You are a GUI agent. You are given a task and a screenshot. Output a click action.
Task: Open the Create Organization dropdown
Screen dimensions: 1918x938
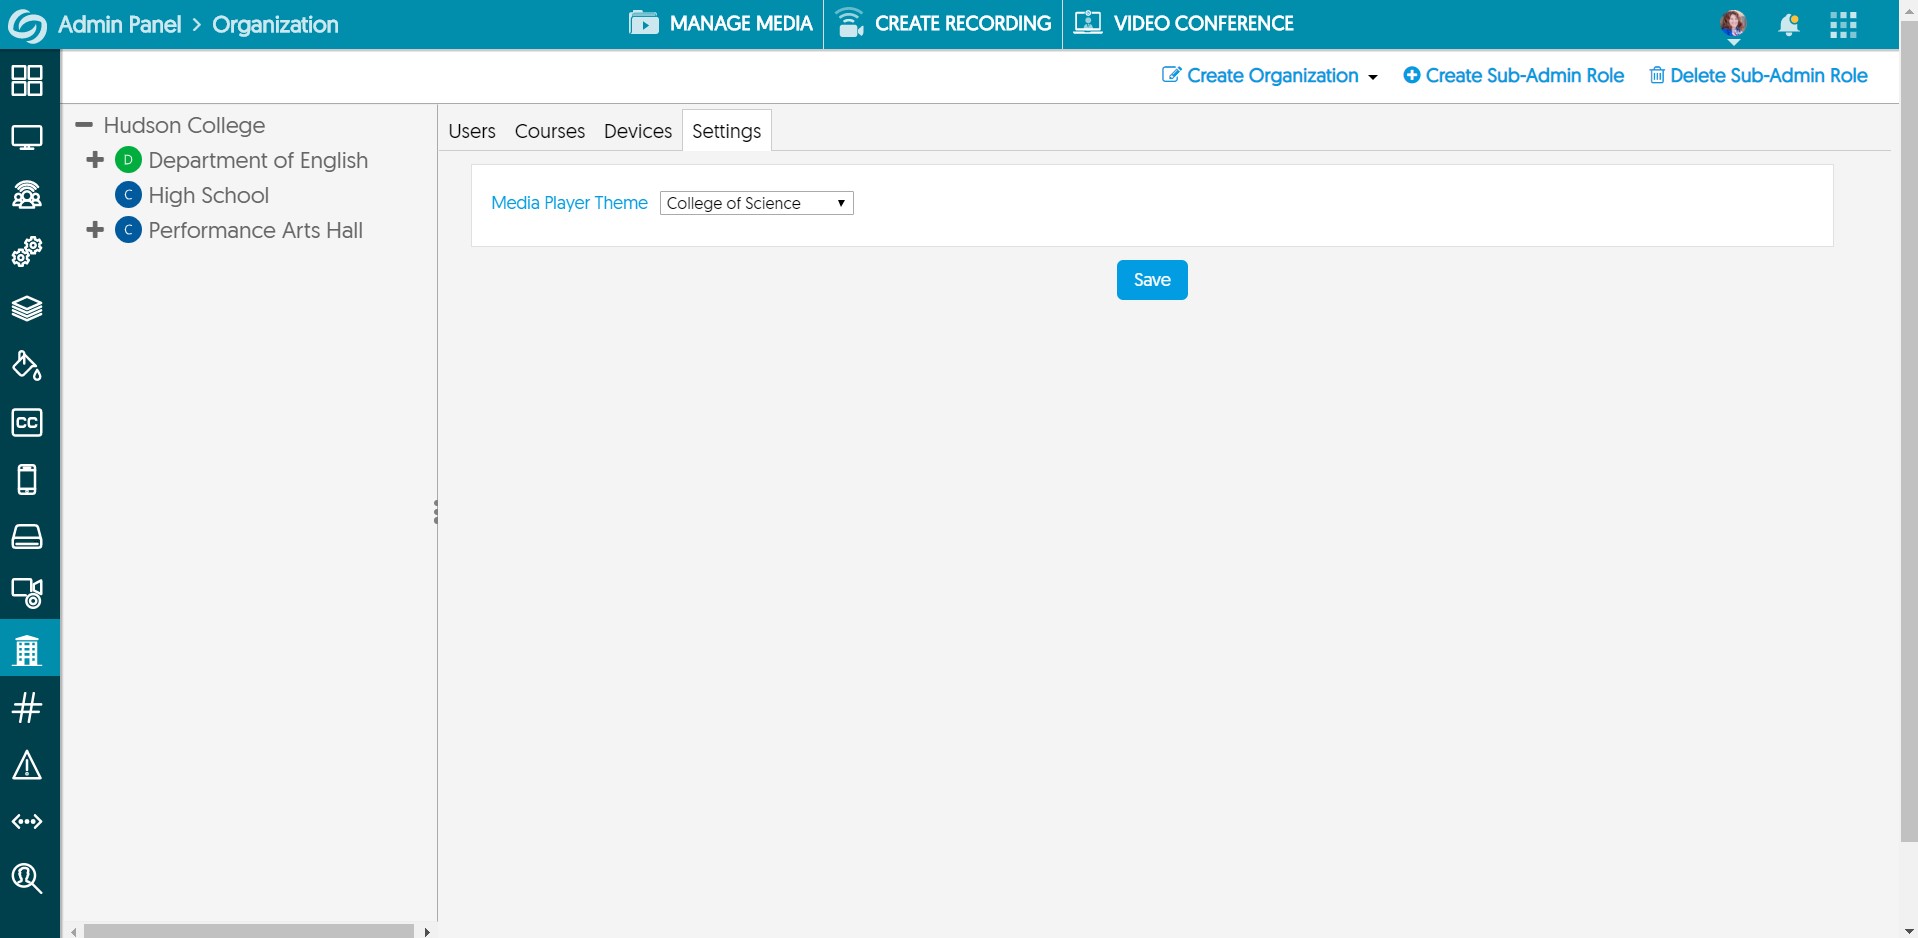(x=1270, y=76)
